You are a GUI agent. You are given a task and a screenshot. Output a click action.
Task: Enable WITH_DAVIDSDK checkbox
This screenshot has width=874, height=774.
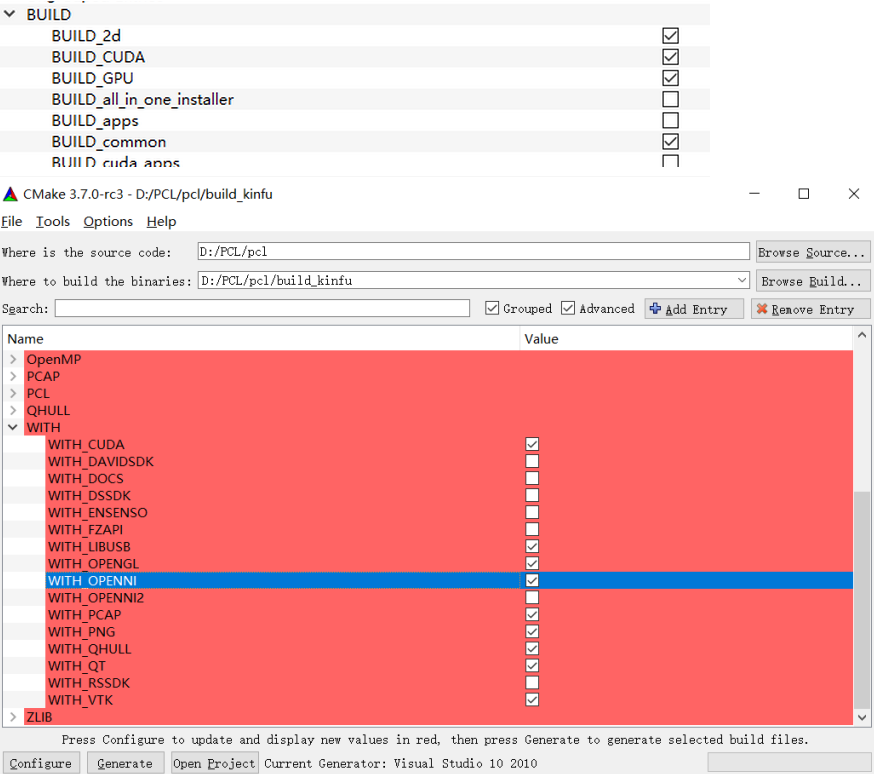pyautogui.click(x=532, y=461)
